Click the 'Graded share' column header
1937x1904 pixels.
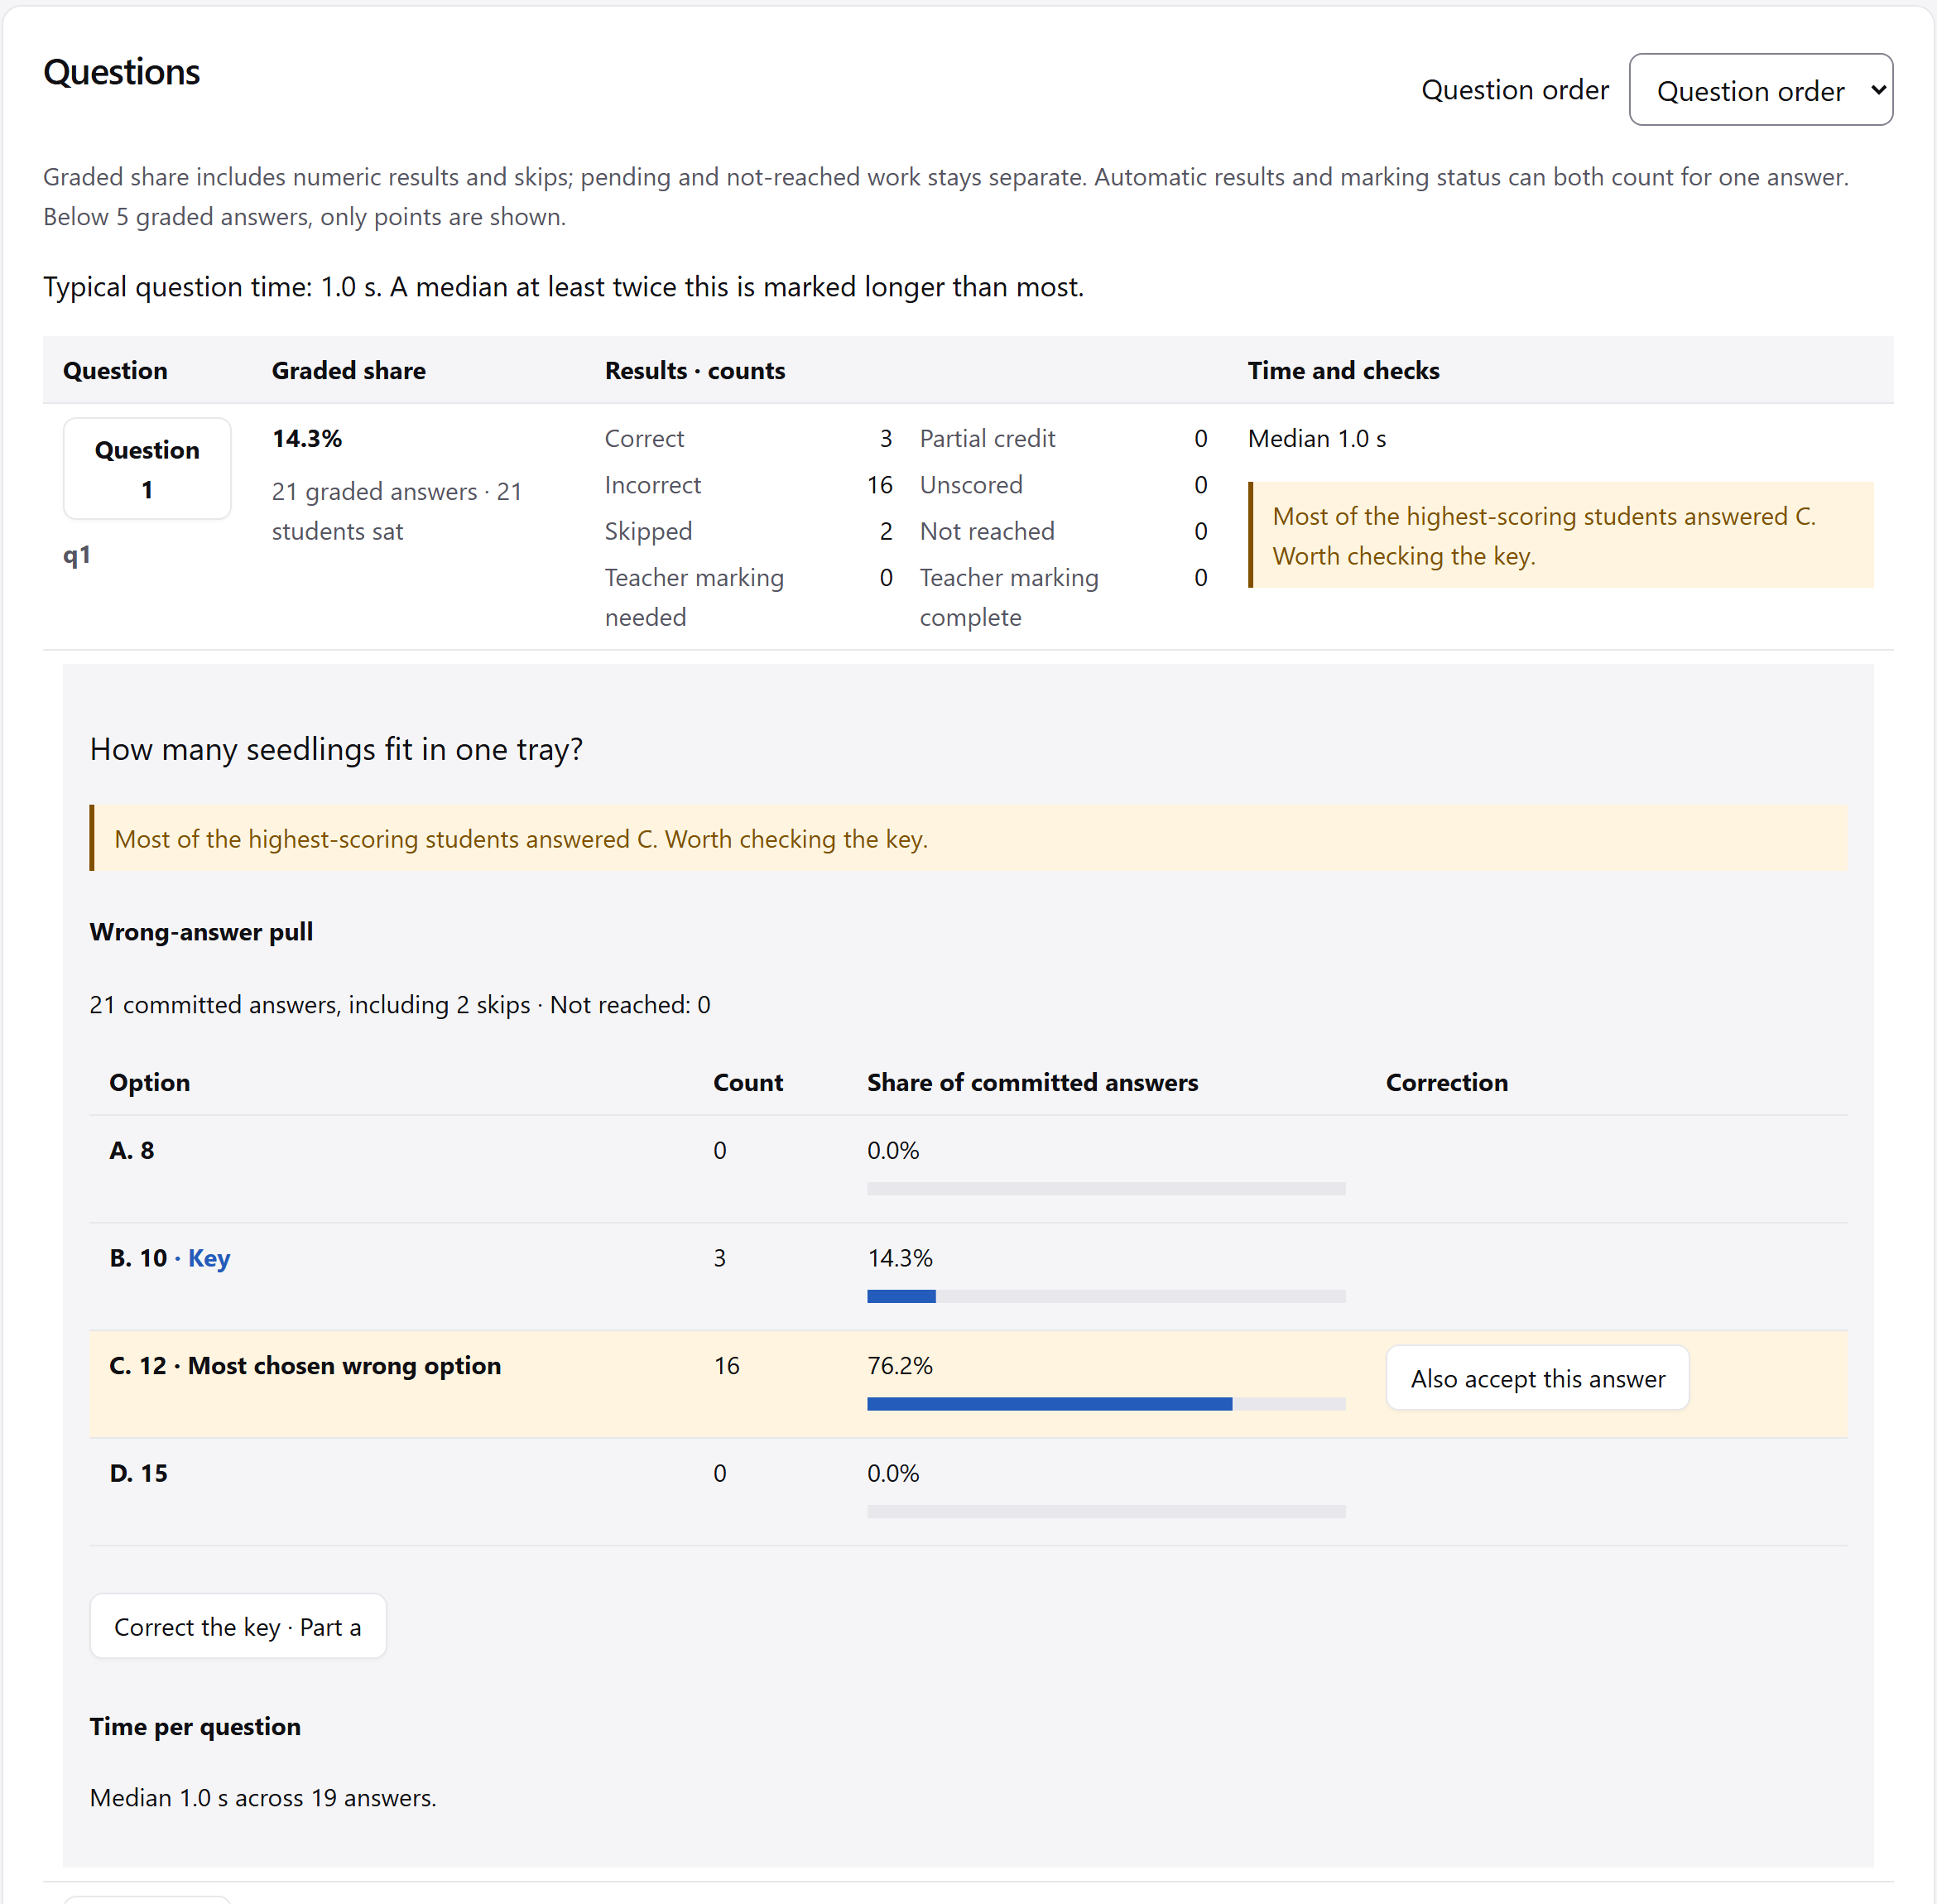pyautogui.click(x=349, y=371)
